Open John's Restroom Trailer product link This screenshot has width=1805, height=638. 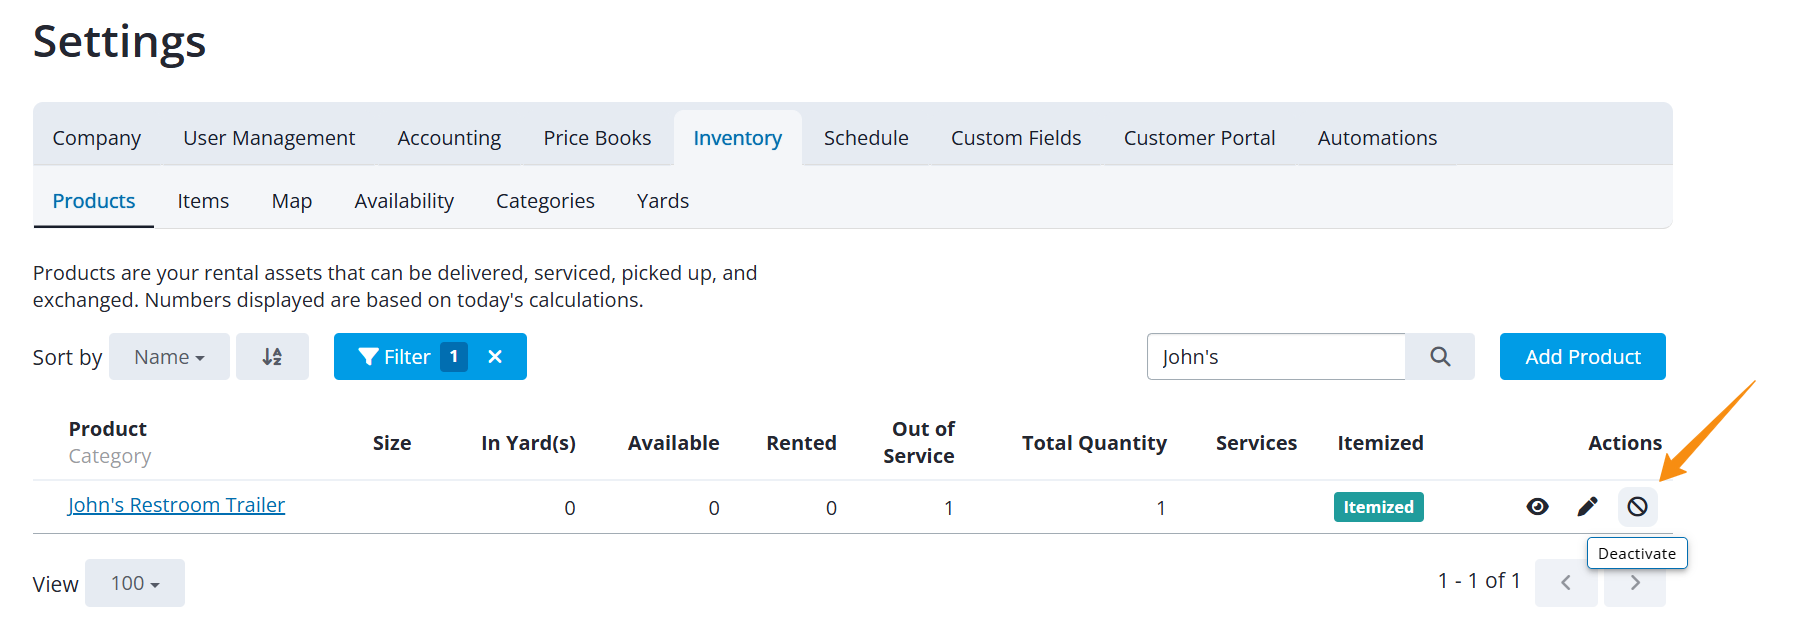point(176,505)
